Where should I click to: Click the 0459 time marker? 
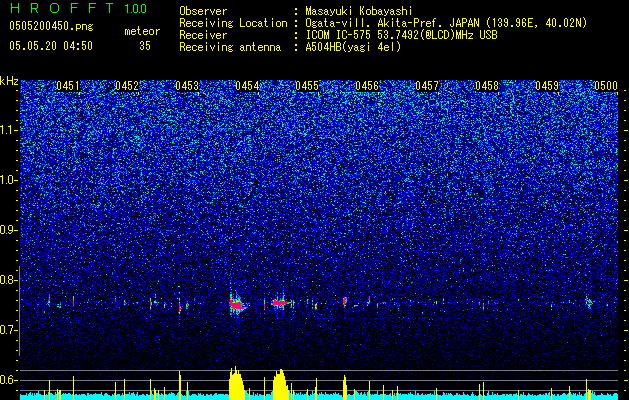(x=547, y=86)
